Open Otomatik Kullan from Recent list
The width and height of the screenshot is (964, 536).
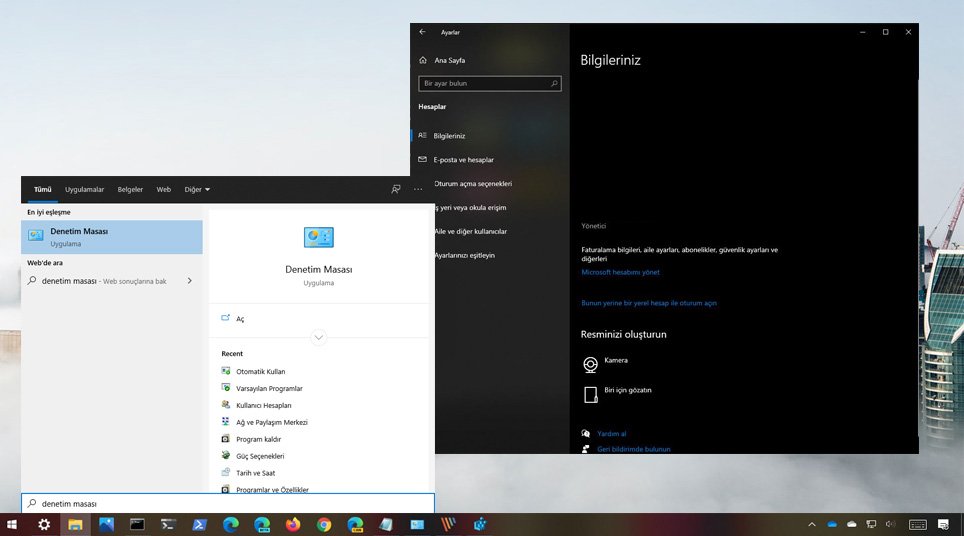260,371
